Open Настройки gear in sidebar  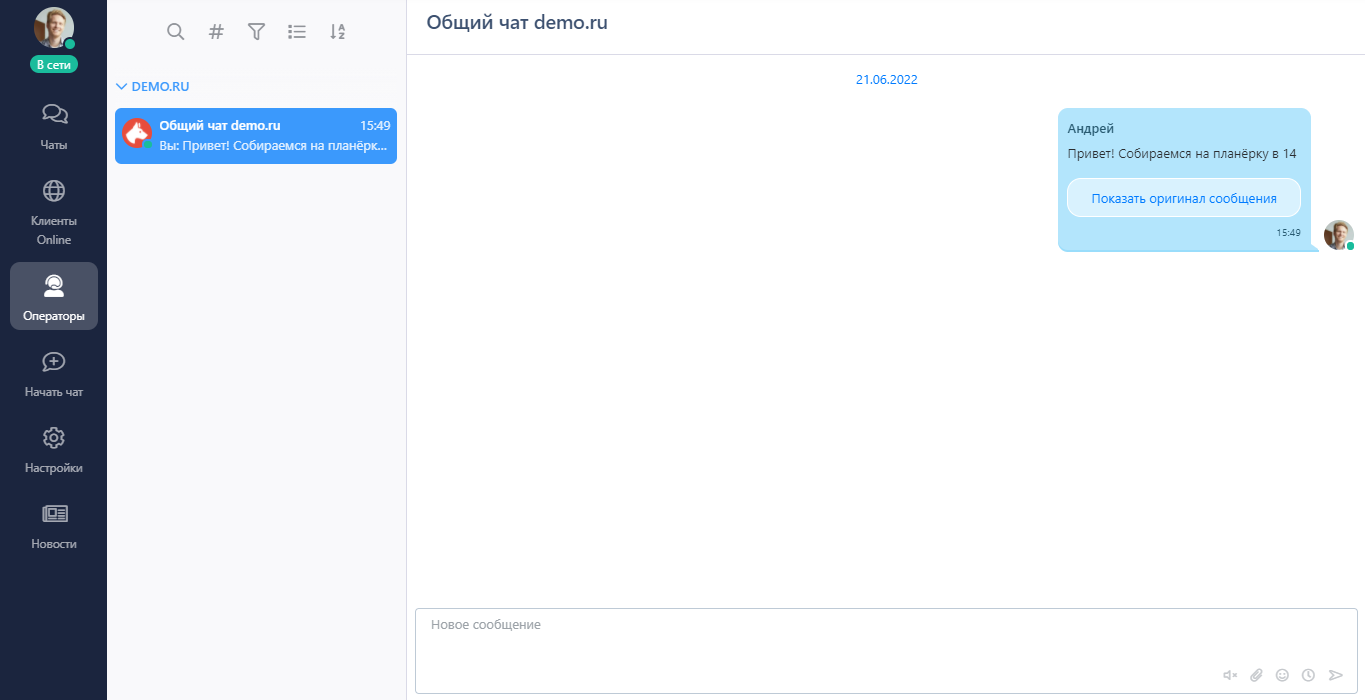(x=54, y=449)
